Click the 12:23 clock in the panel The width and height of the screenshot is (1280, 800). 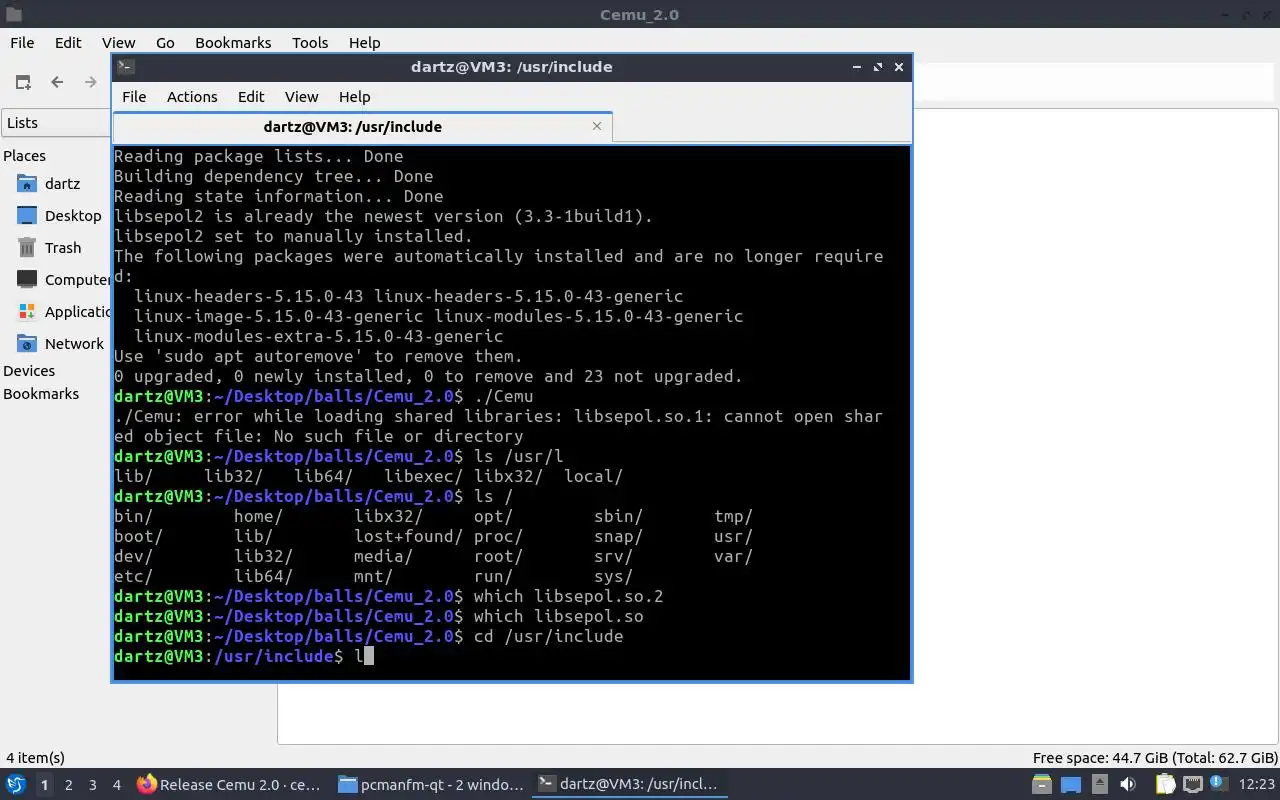click(x=1256, y=785)
